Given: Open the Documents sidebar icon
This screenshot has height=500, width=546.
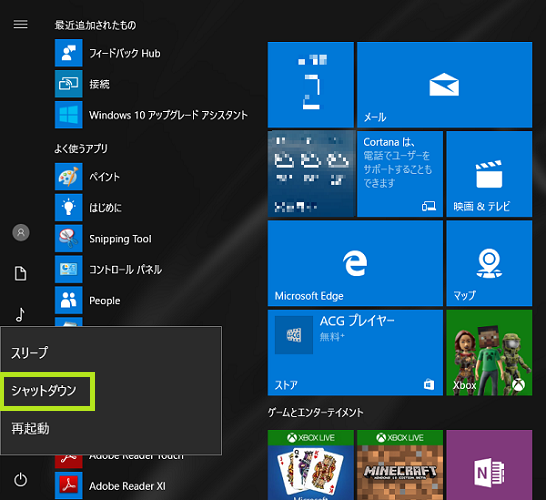Looking at the screenshot, I should 21,274.
